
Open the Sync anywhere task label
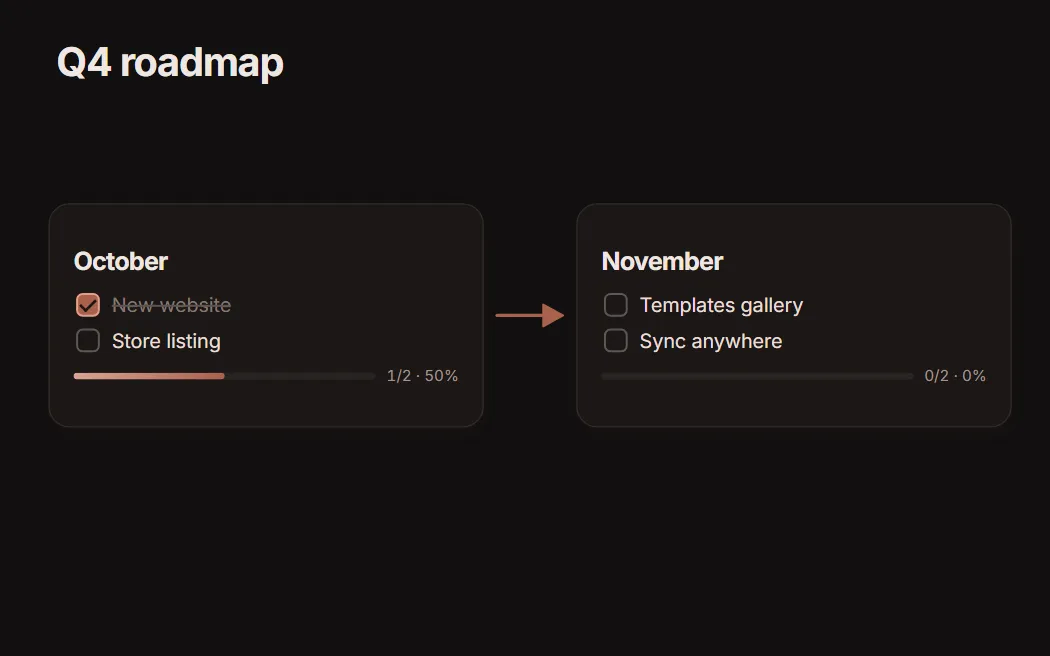coord(710,341)
